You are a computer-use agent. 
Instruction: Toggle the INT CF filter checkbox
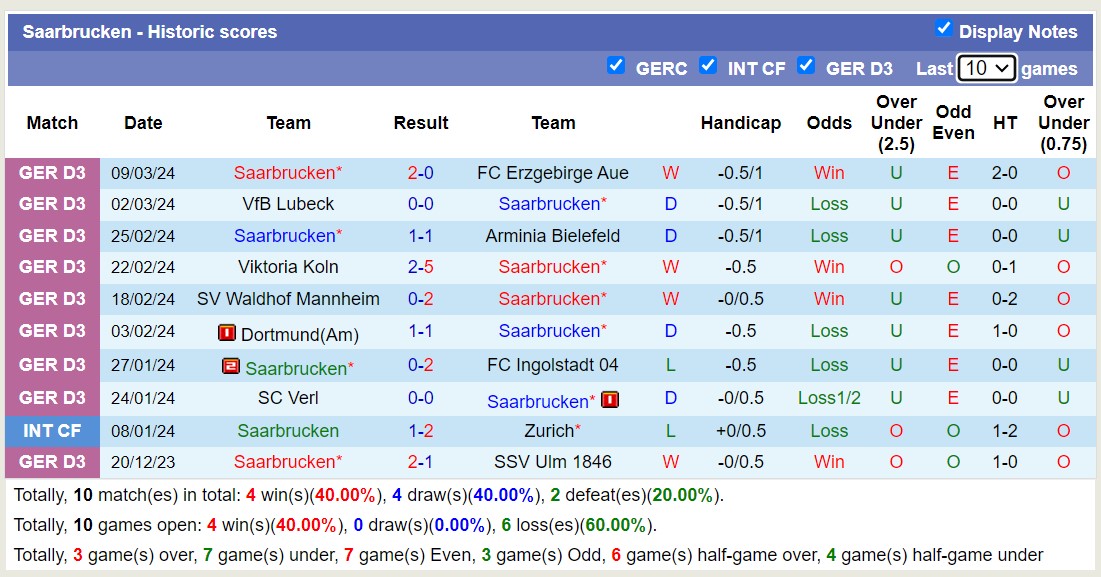(x=709, y=66)
